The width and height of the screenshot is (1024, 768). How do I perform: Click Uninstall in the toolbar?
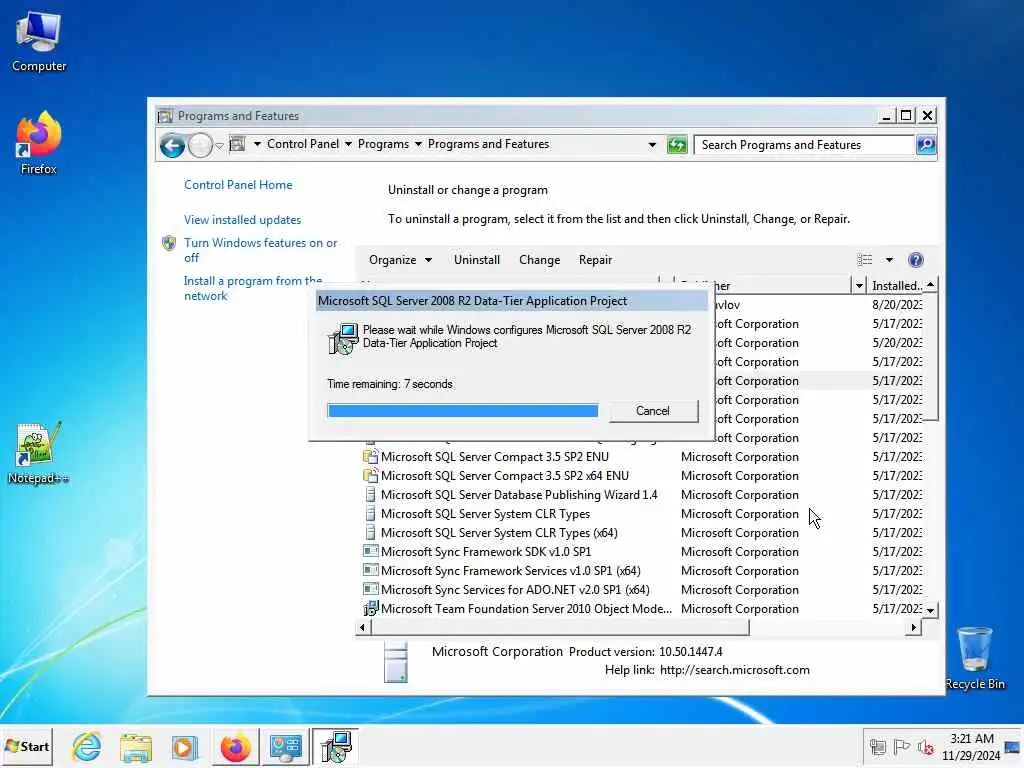coord(477,260)
